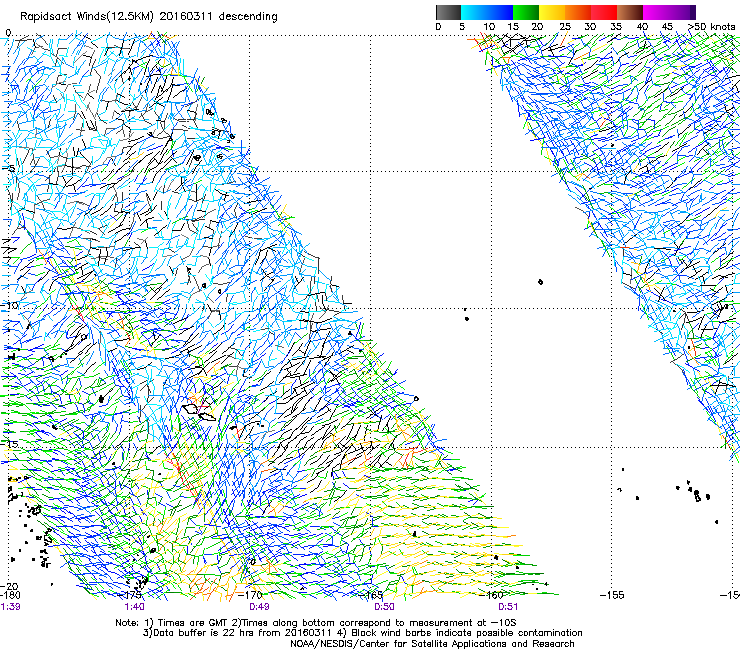Click the '10' label under the color bar
Viewport: 740px width, 650px height.
tap(489, 27)
